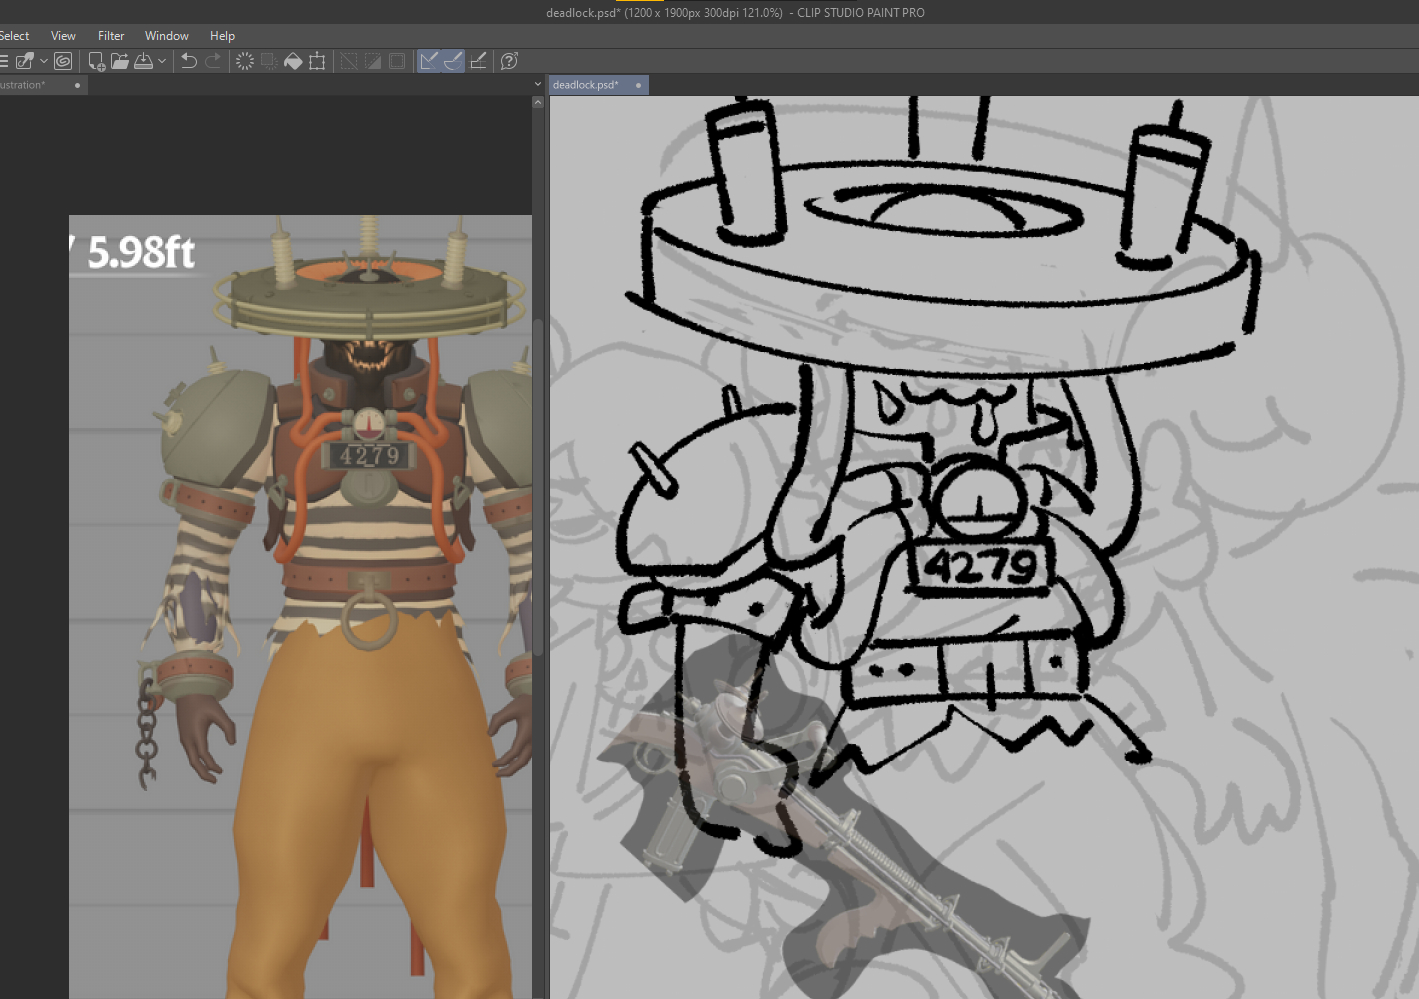Viewport: 1419px width, 999px height.
Task: Click the Clear (sunburst) icon
Action: 244,61
